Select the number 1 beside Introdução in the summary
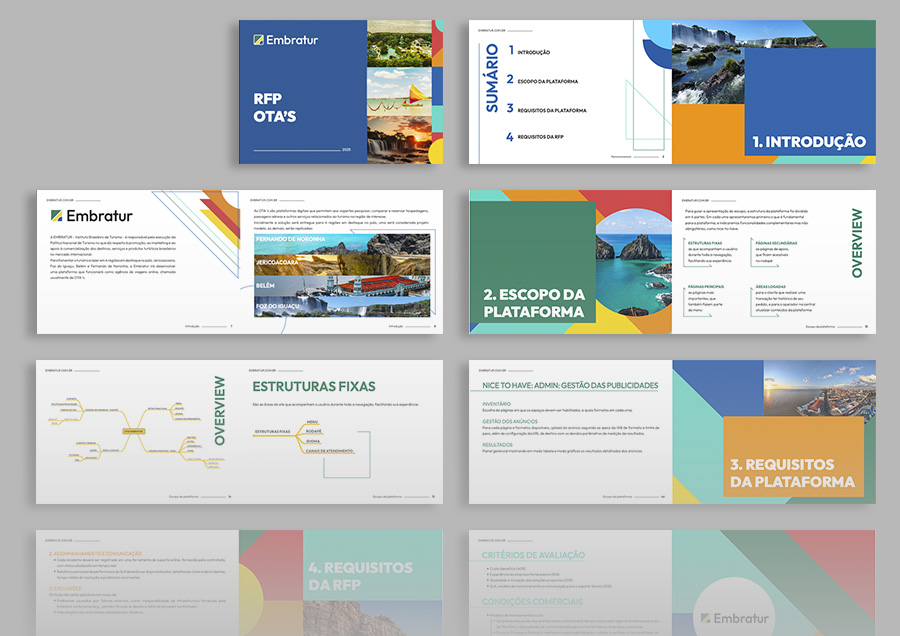Image resolution: width=900 pixels, height=636 pixels. [511, 50]
